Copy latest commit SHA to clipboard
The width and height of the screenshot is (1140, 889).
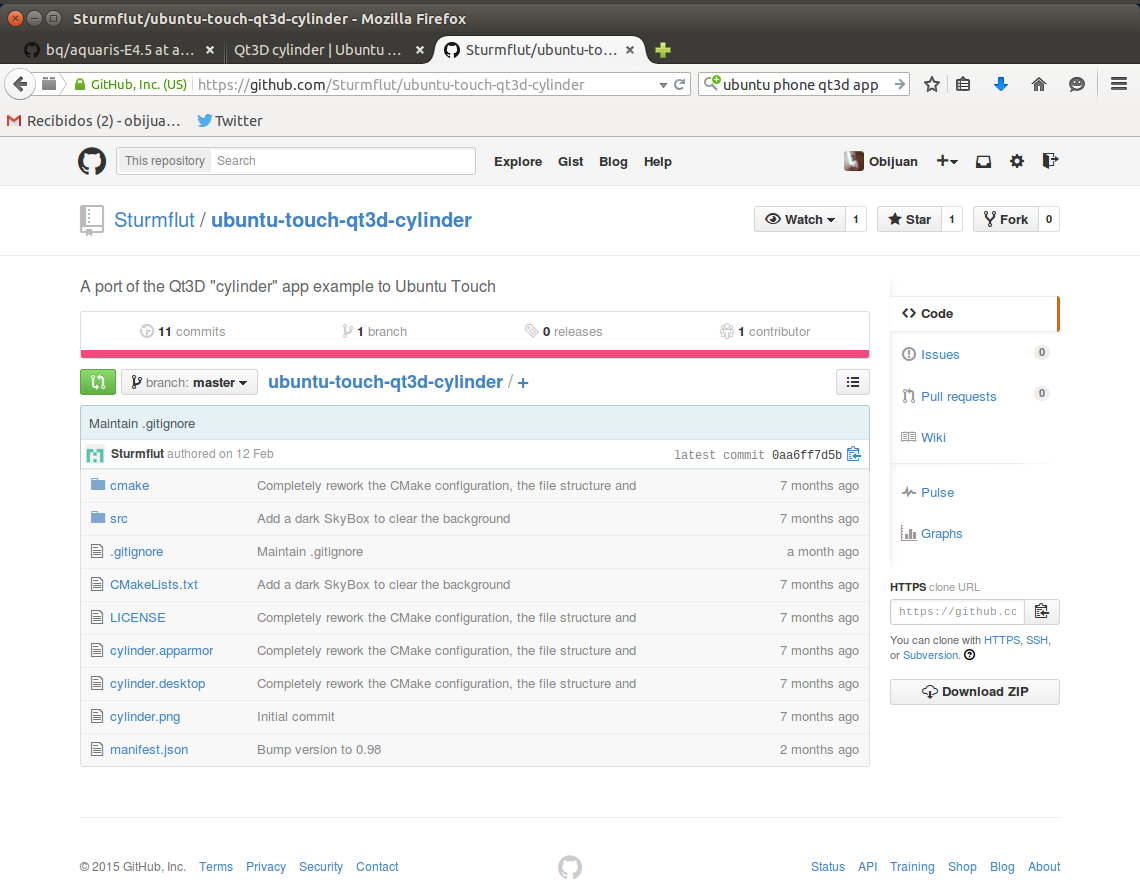[x=853, y=454]
